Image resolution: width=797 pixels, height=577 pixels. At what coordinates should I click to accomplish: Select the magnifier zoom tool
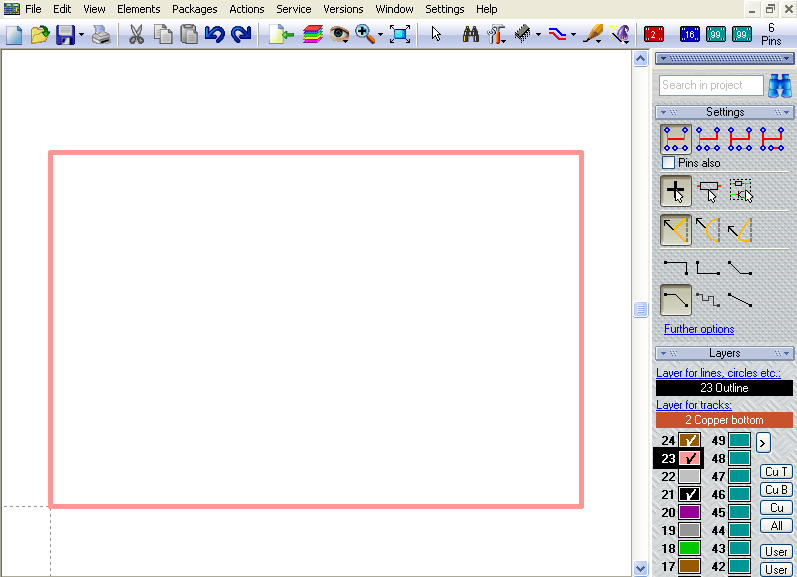364,35
